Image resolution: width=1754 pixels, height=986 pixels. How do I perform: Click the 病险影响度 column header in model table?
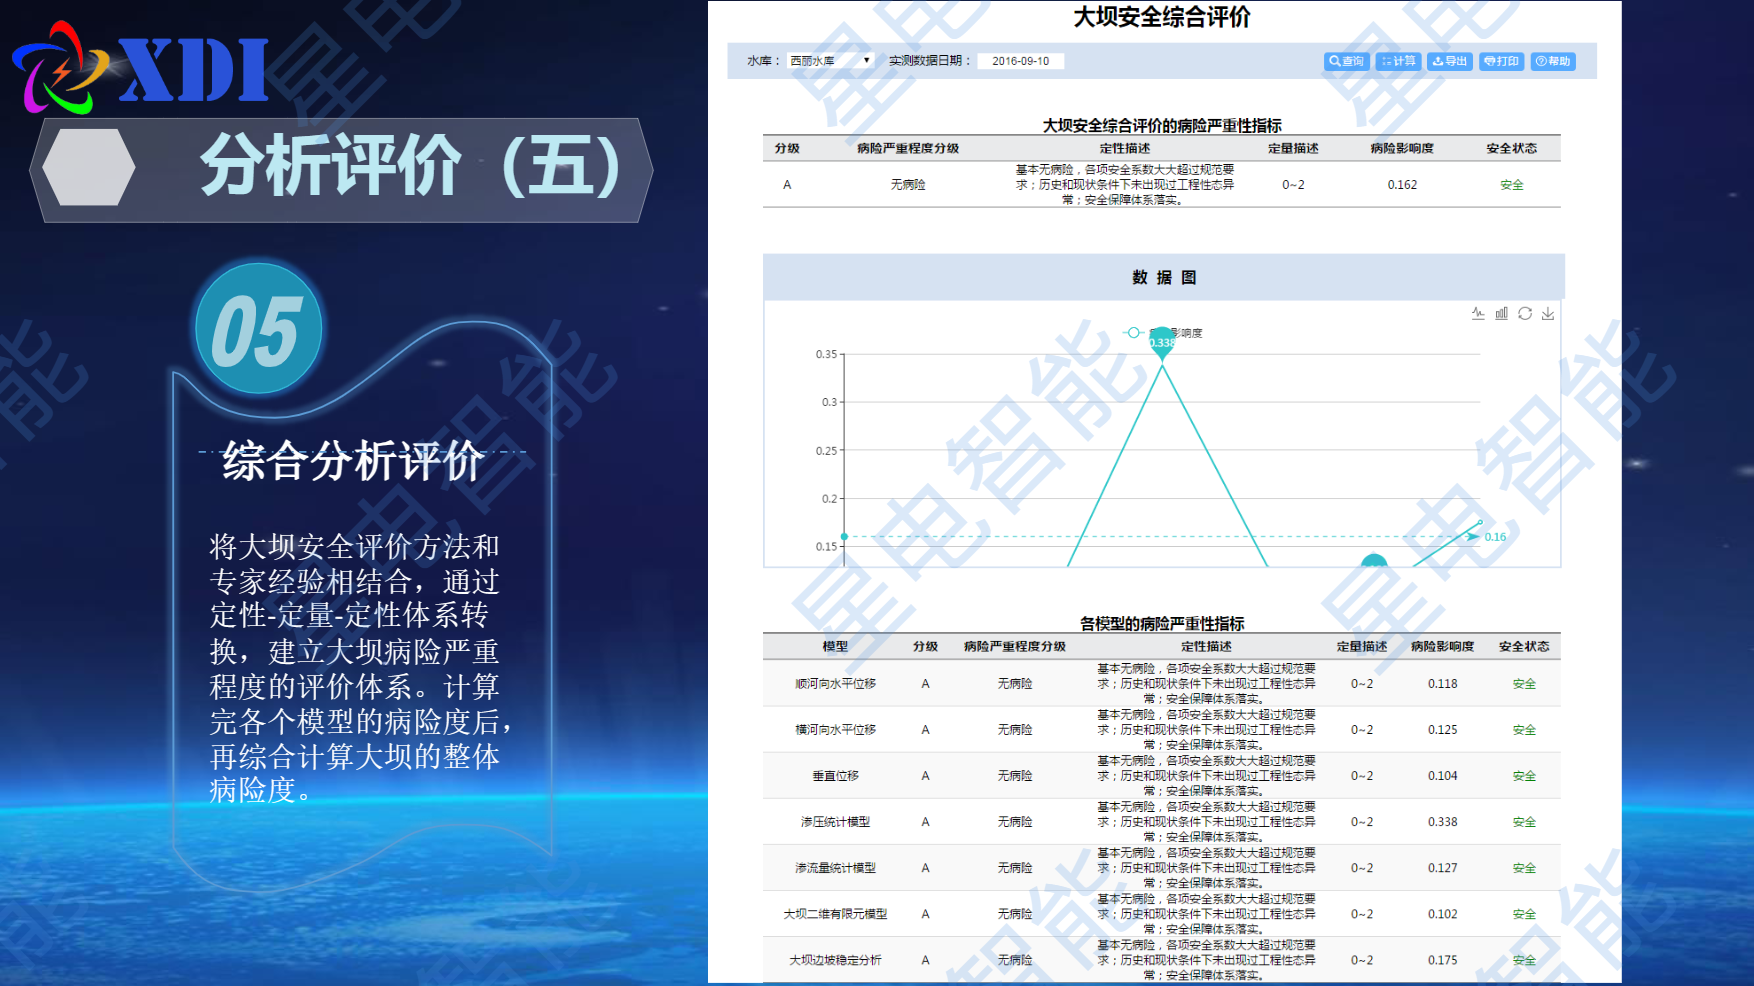coord(1442,646)
